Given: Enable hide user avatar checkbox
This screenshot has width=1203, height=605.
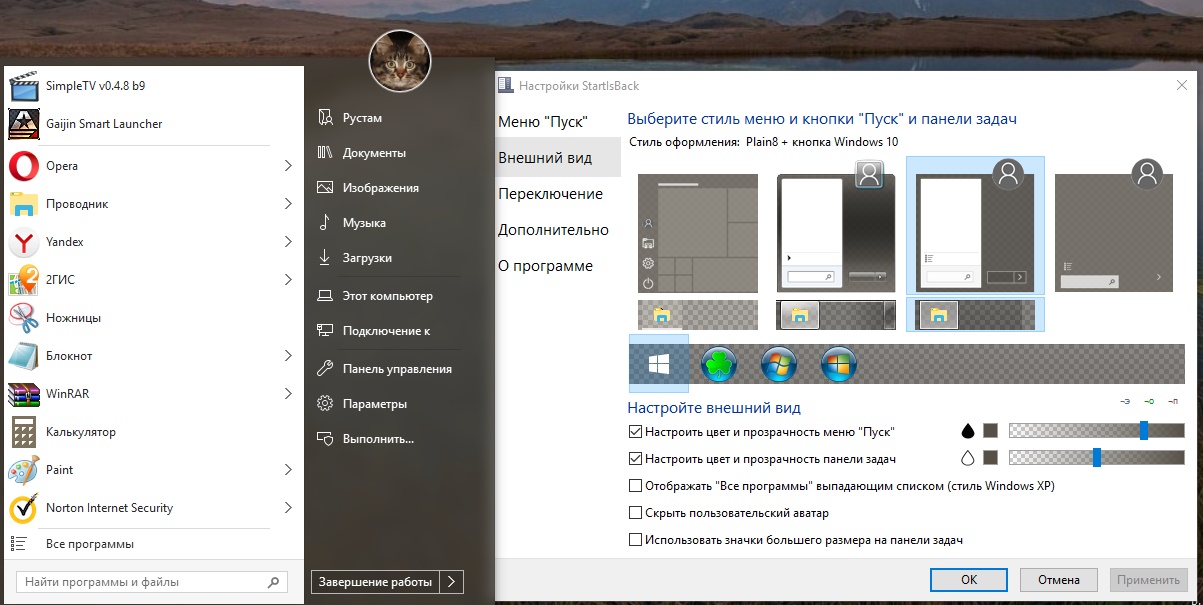Looking at the screenshot, I should point(635,513).
